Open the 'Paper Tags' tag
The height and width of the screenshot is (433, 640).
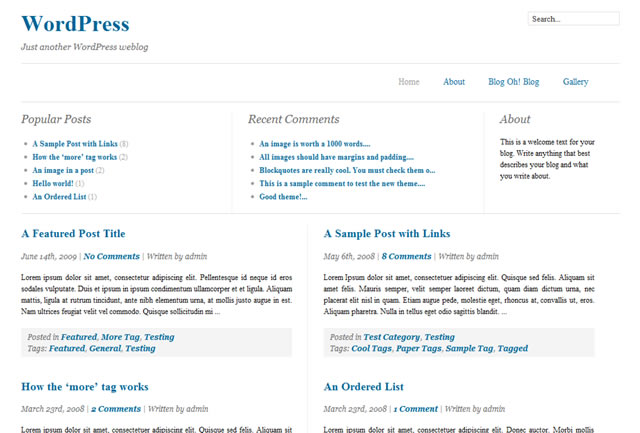click(x=419, y=349)
